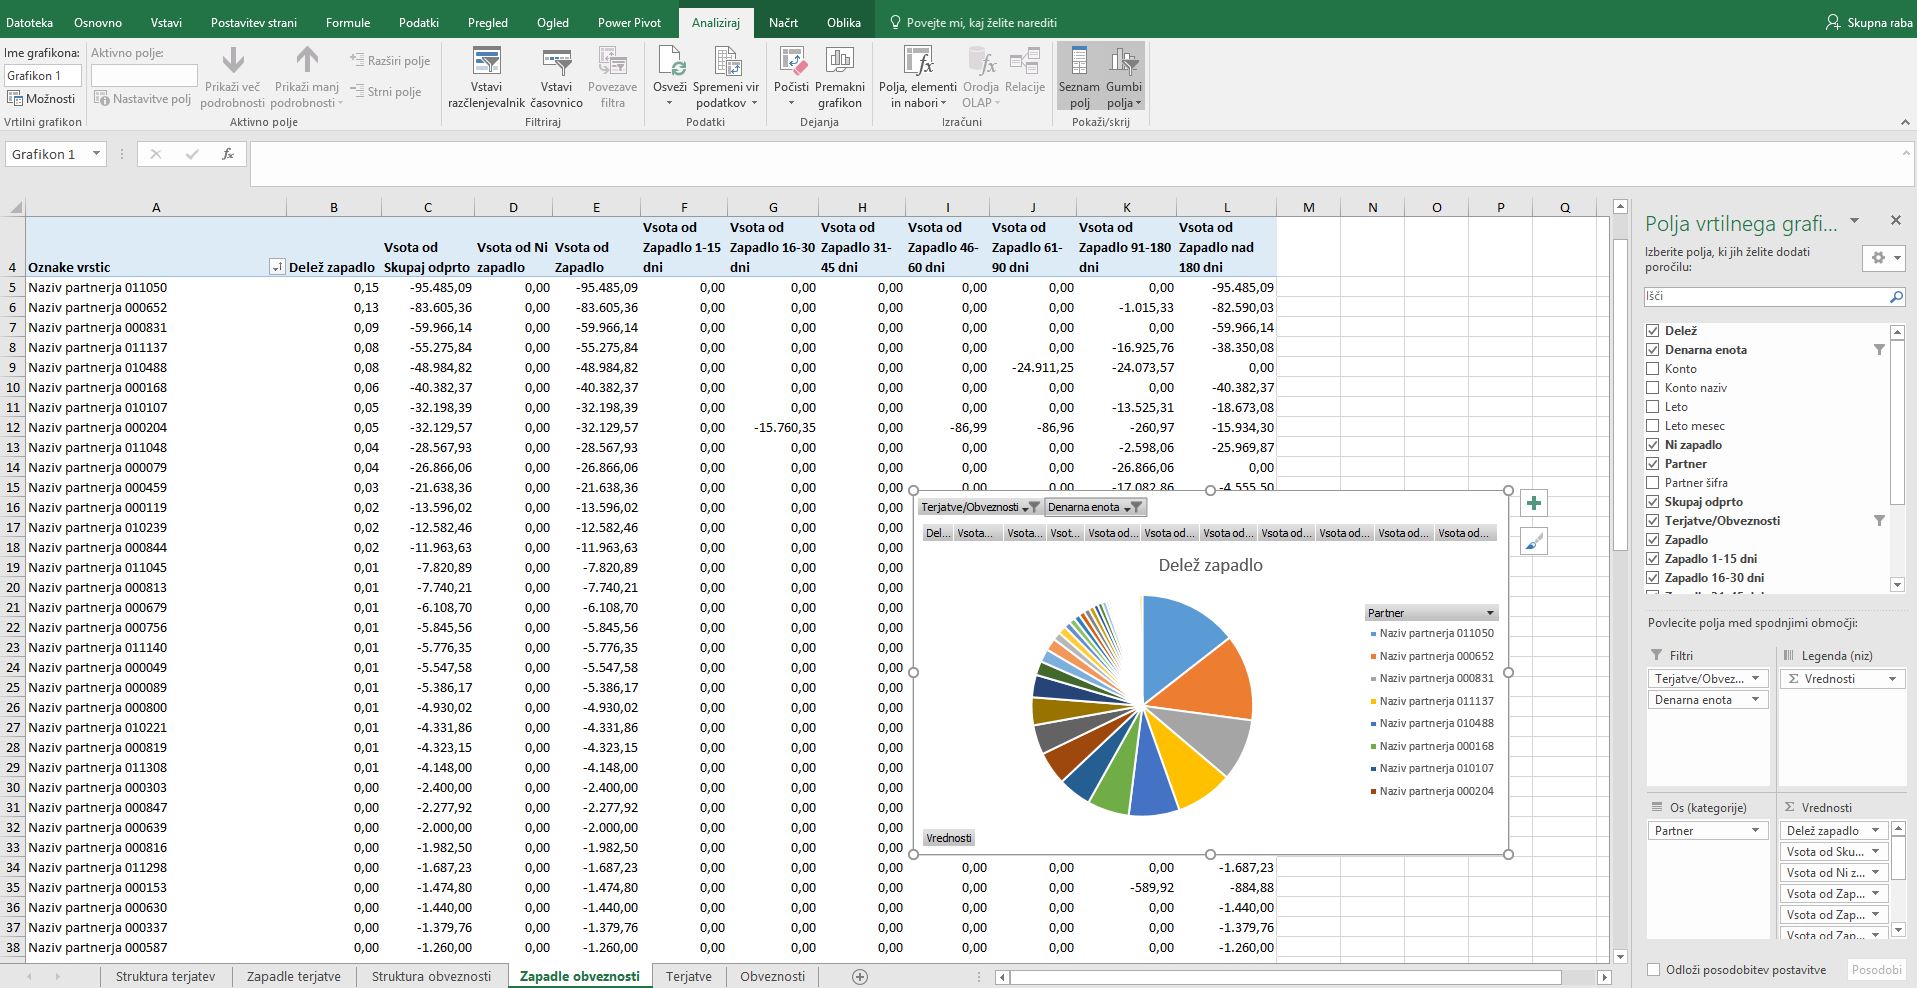Open Partner dropdown in Os (kategorije) area
1917x988 pixels.
tap(1755, 831)
